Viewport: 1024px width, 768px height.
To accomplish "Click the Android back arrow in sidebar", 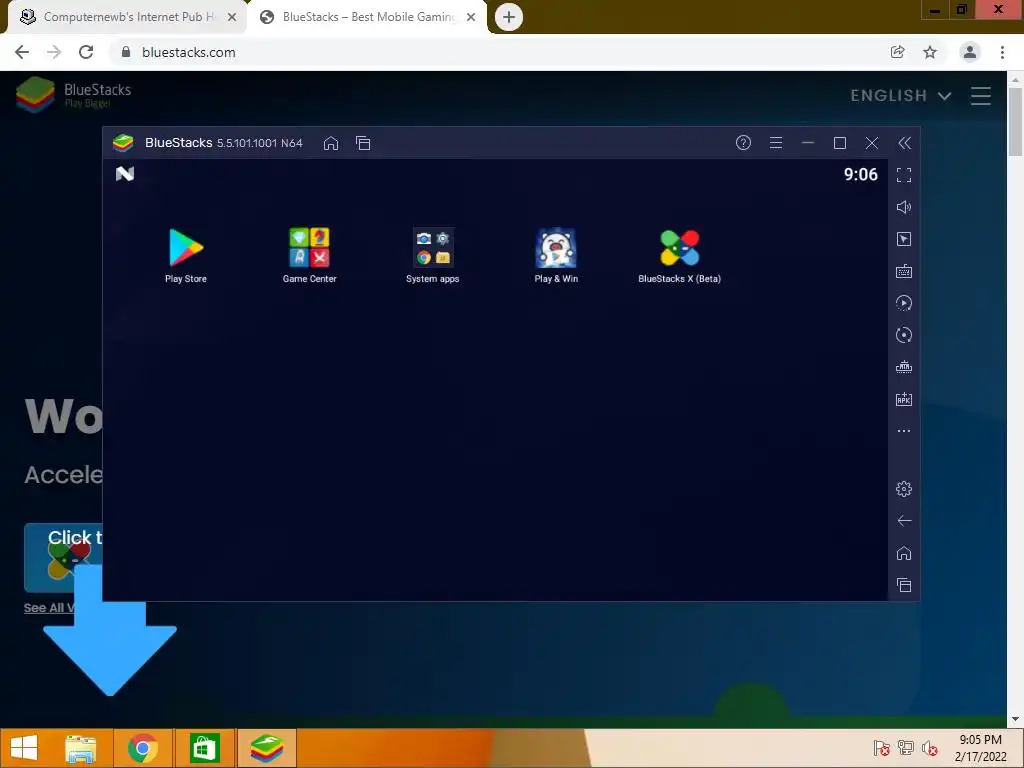I will 904,520.
